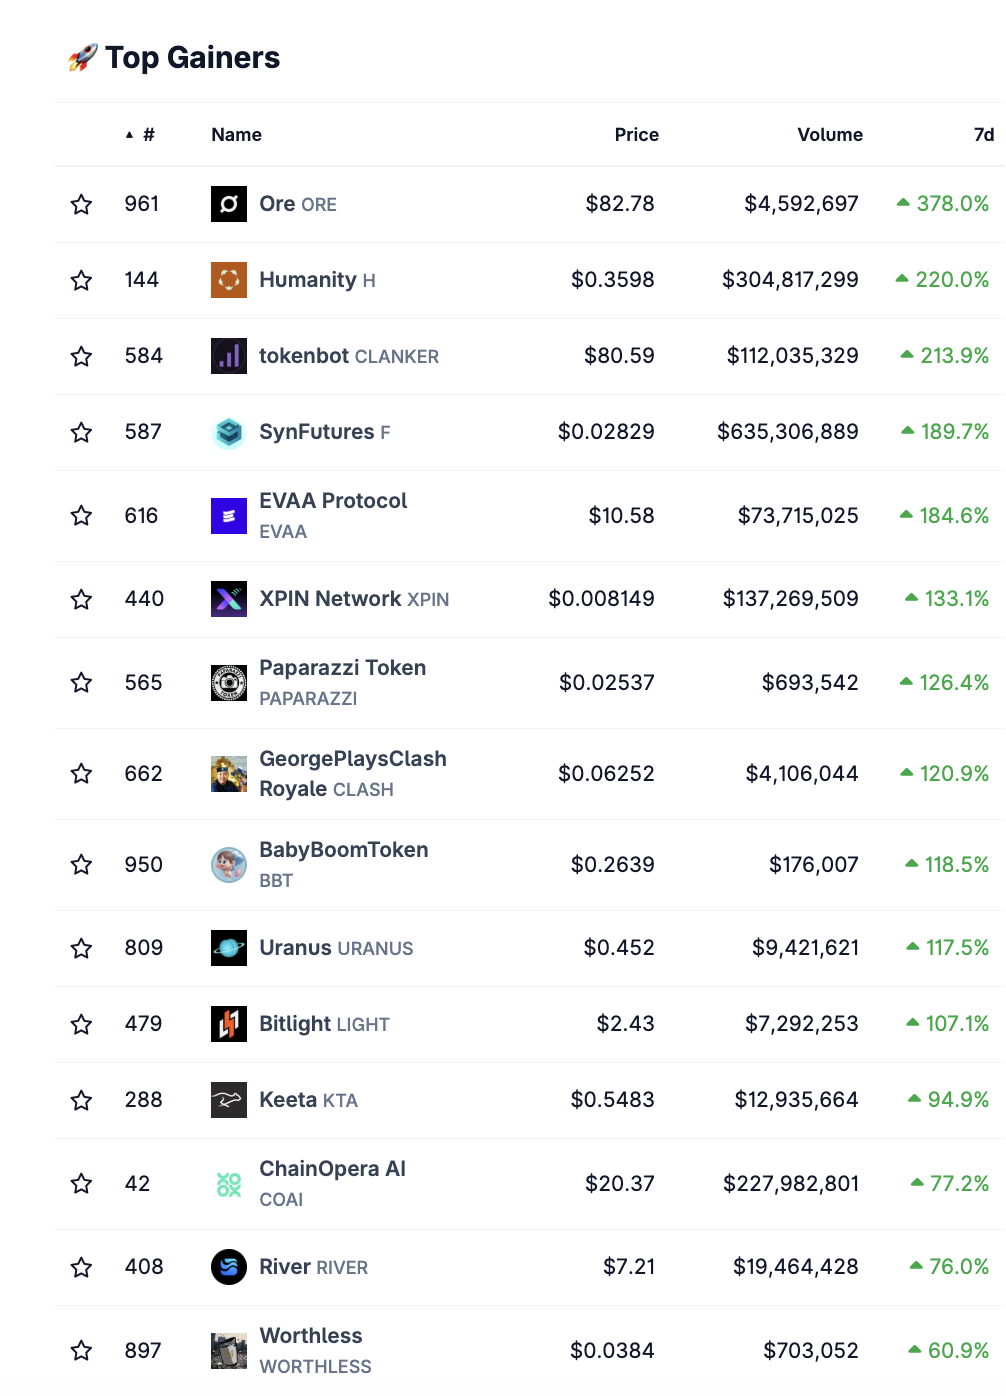
Task: Toggle favorite star for EVAA Protocol
Action: click(x=82, y=516)
